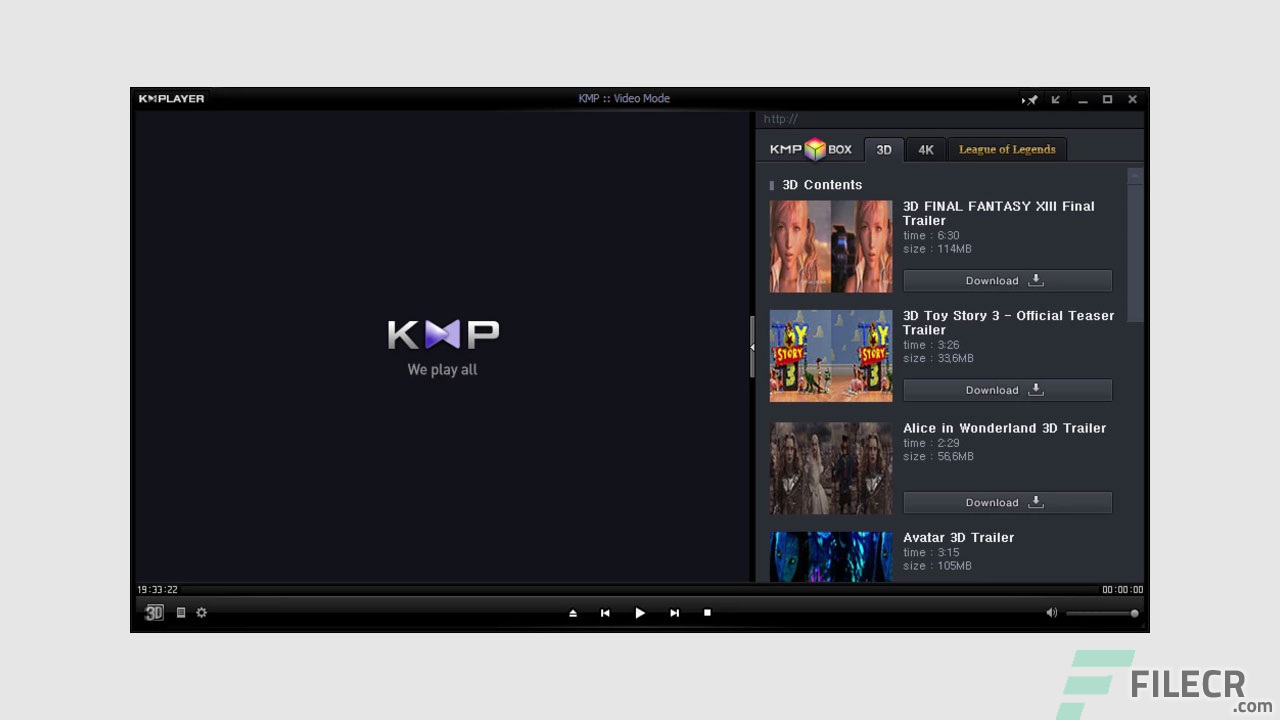The width and height of the screenshot is (1280, 720).
Task: Click the 'Avatar 3D Trailer' title
Action: coord(958,538)
